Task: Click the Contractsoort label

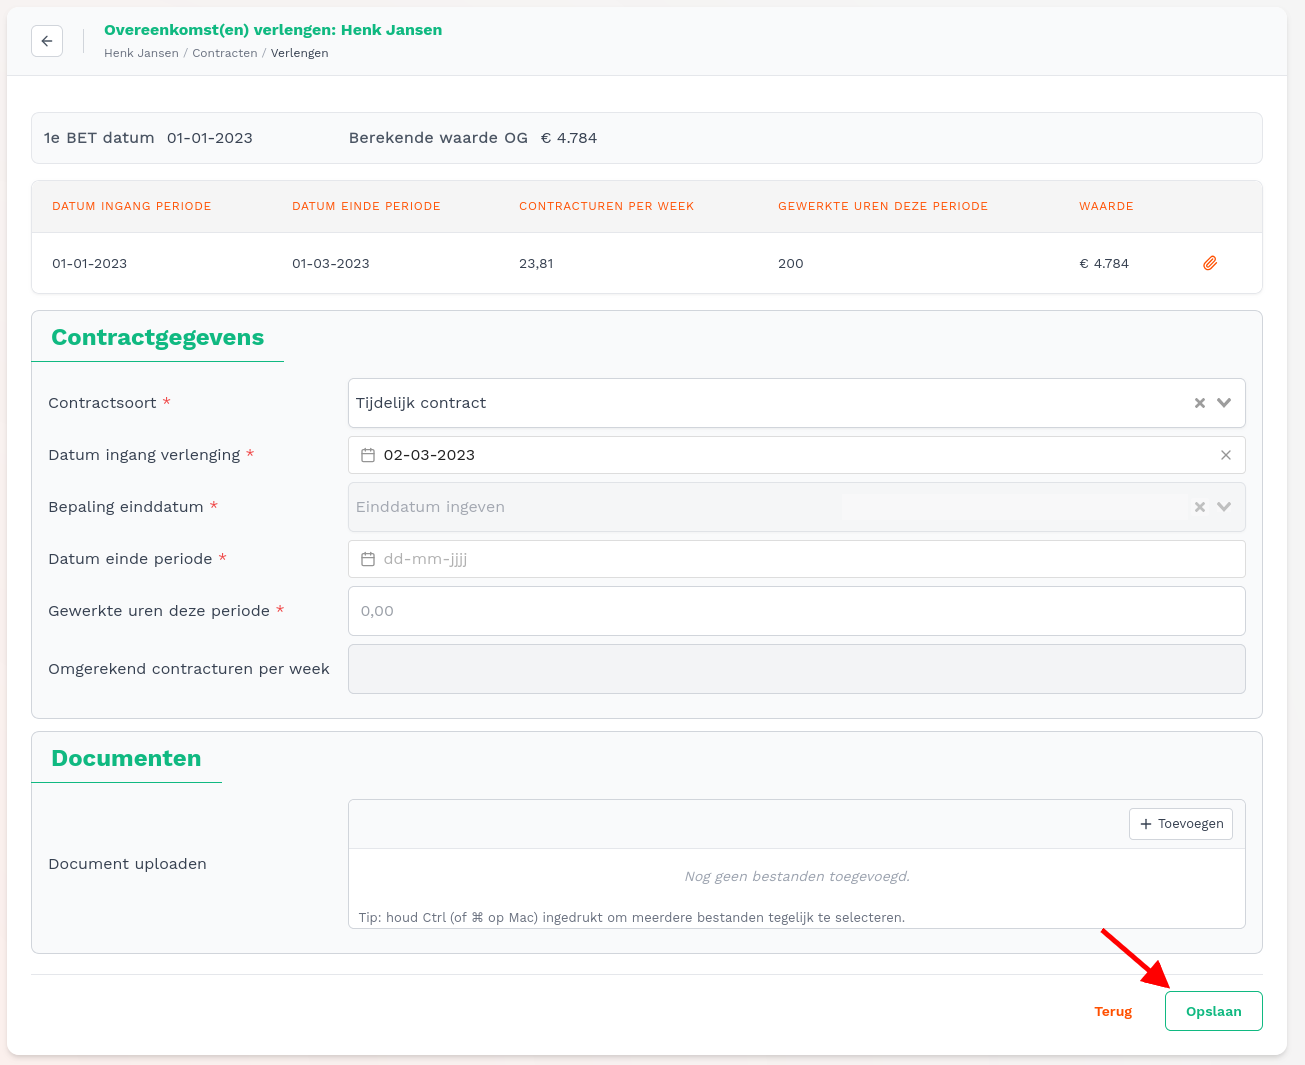Action: 102,403
